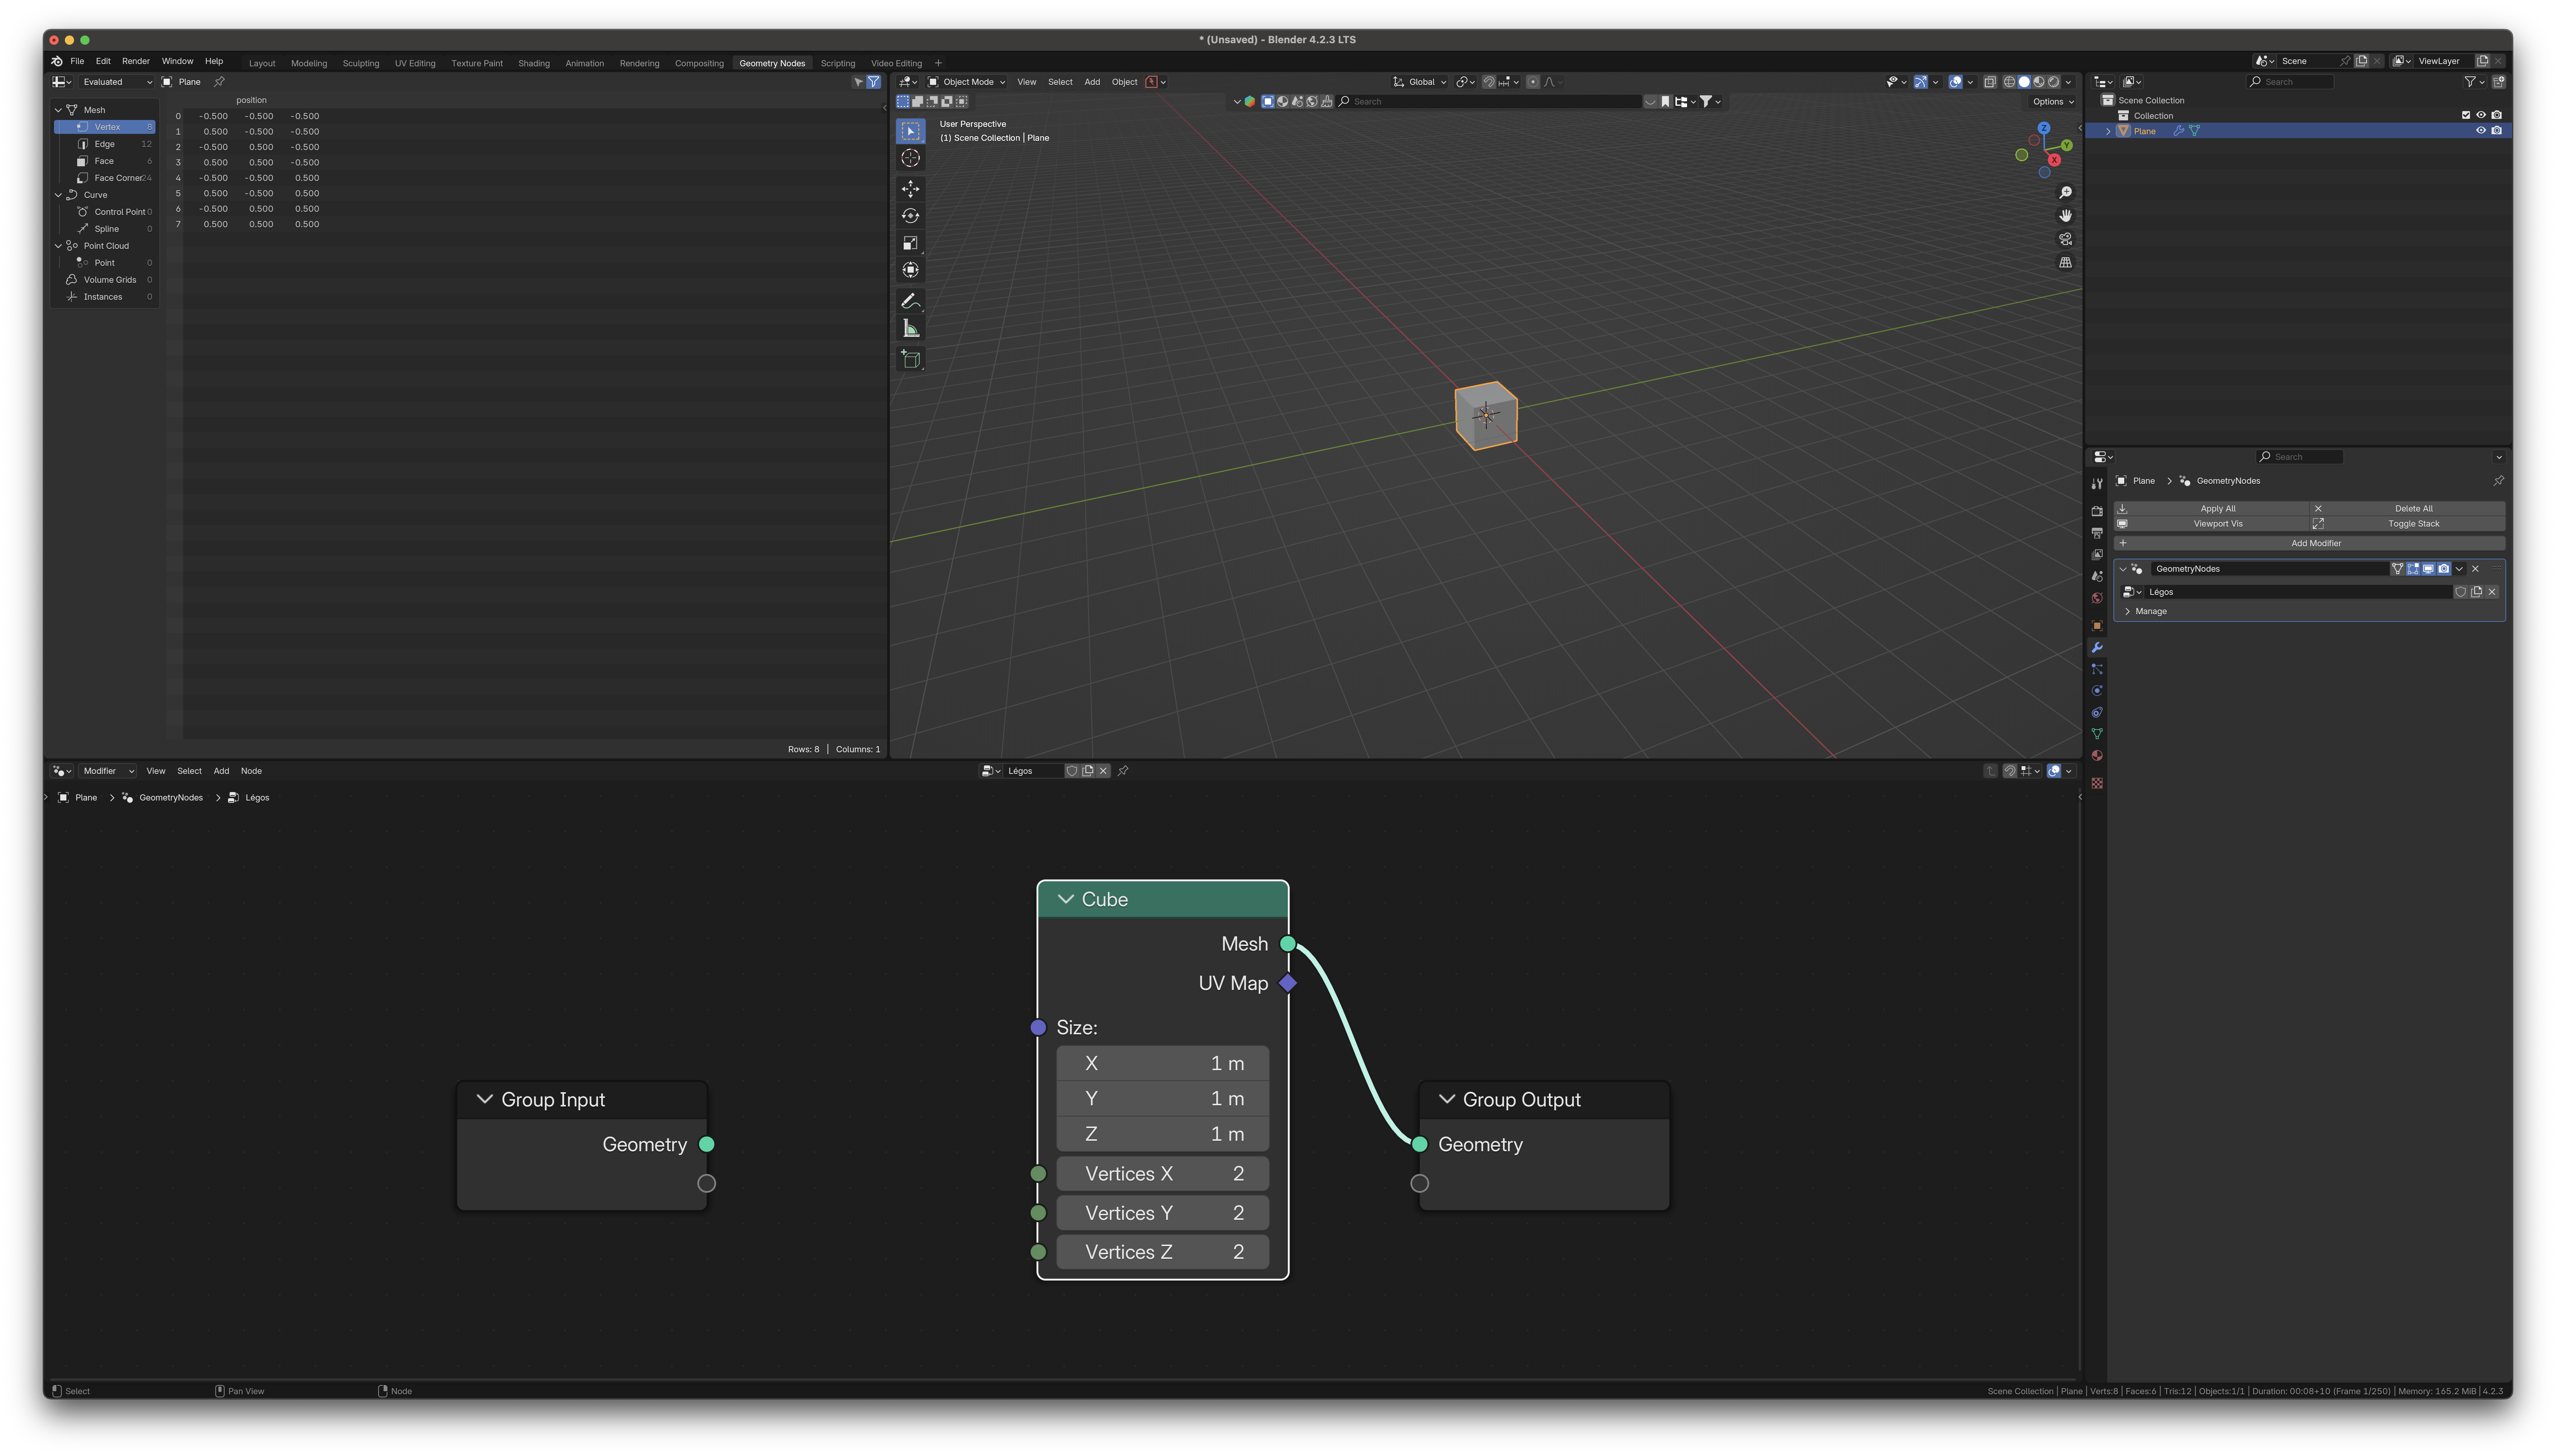This screenshot has width=2556, height=1456.
Task: Pick the Transform tool
Action: pos(910,270)
